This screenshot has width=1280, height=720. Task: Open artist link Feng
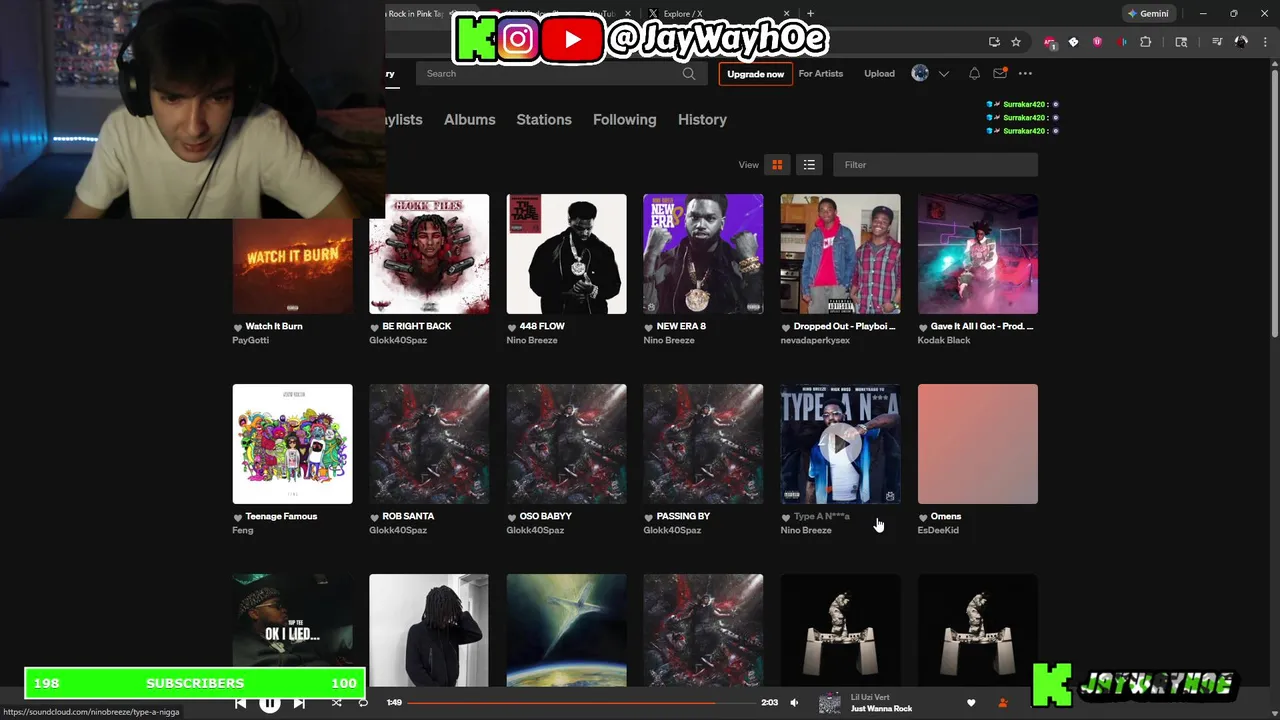coord(242,530)
